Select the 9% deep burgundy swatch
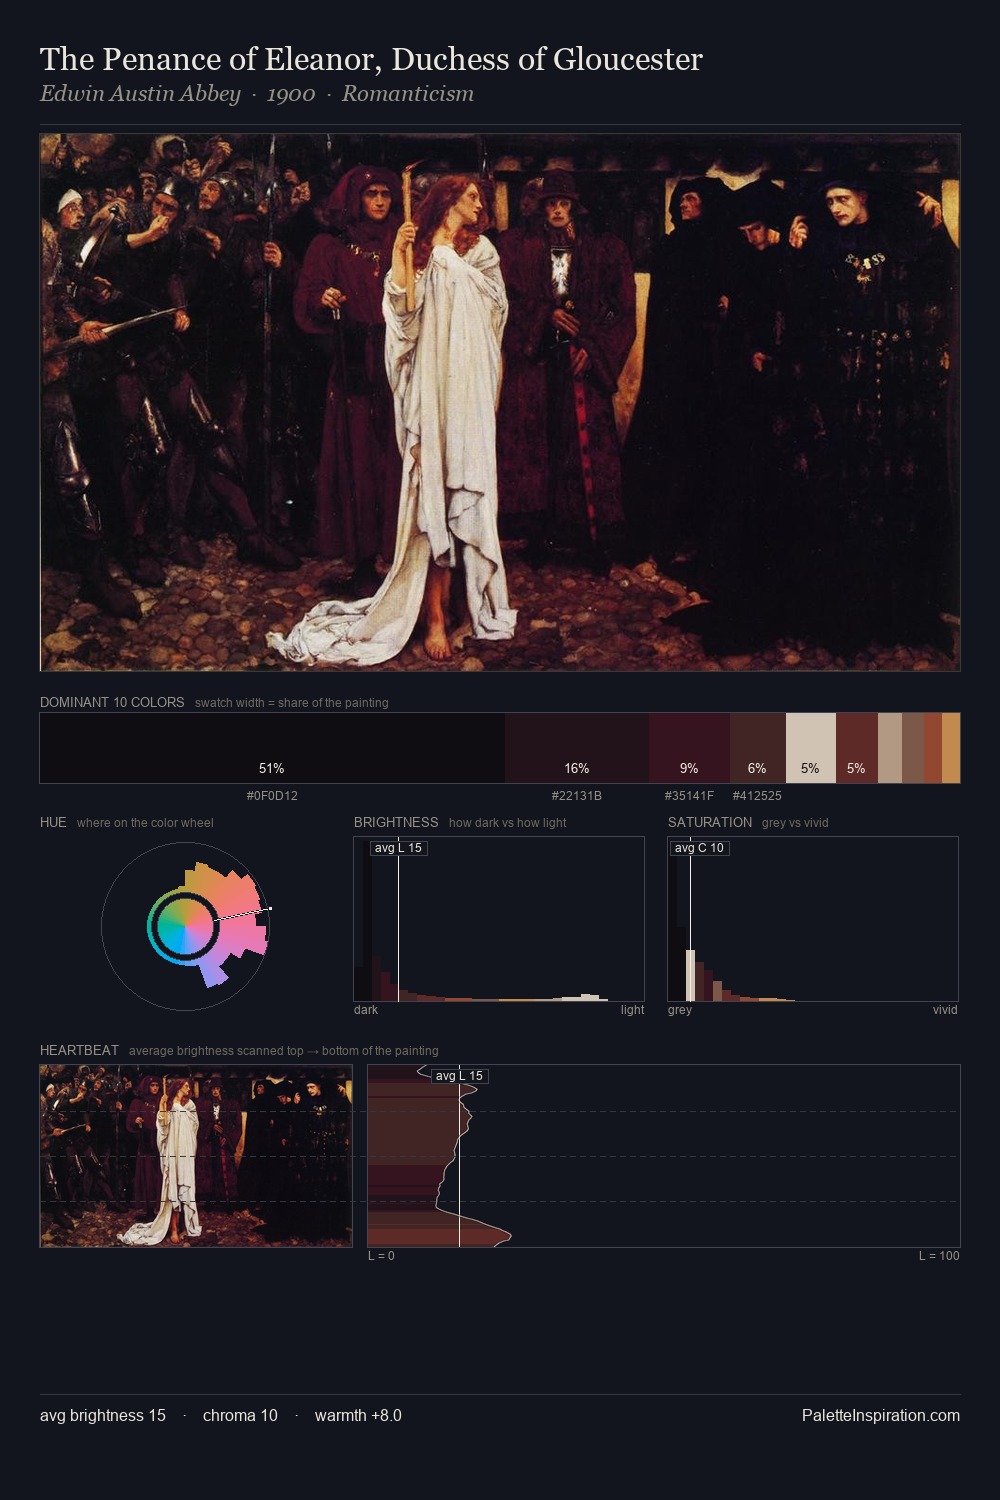The height and width of the screenshot is (1500, 1000). (689, 747)
